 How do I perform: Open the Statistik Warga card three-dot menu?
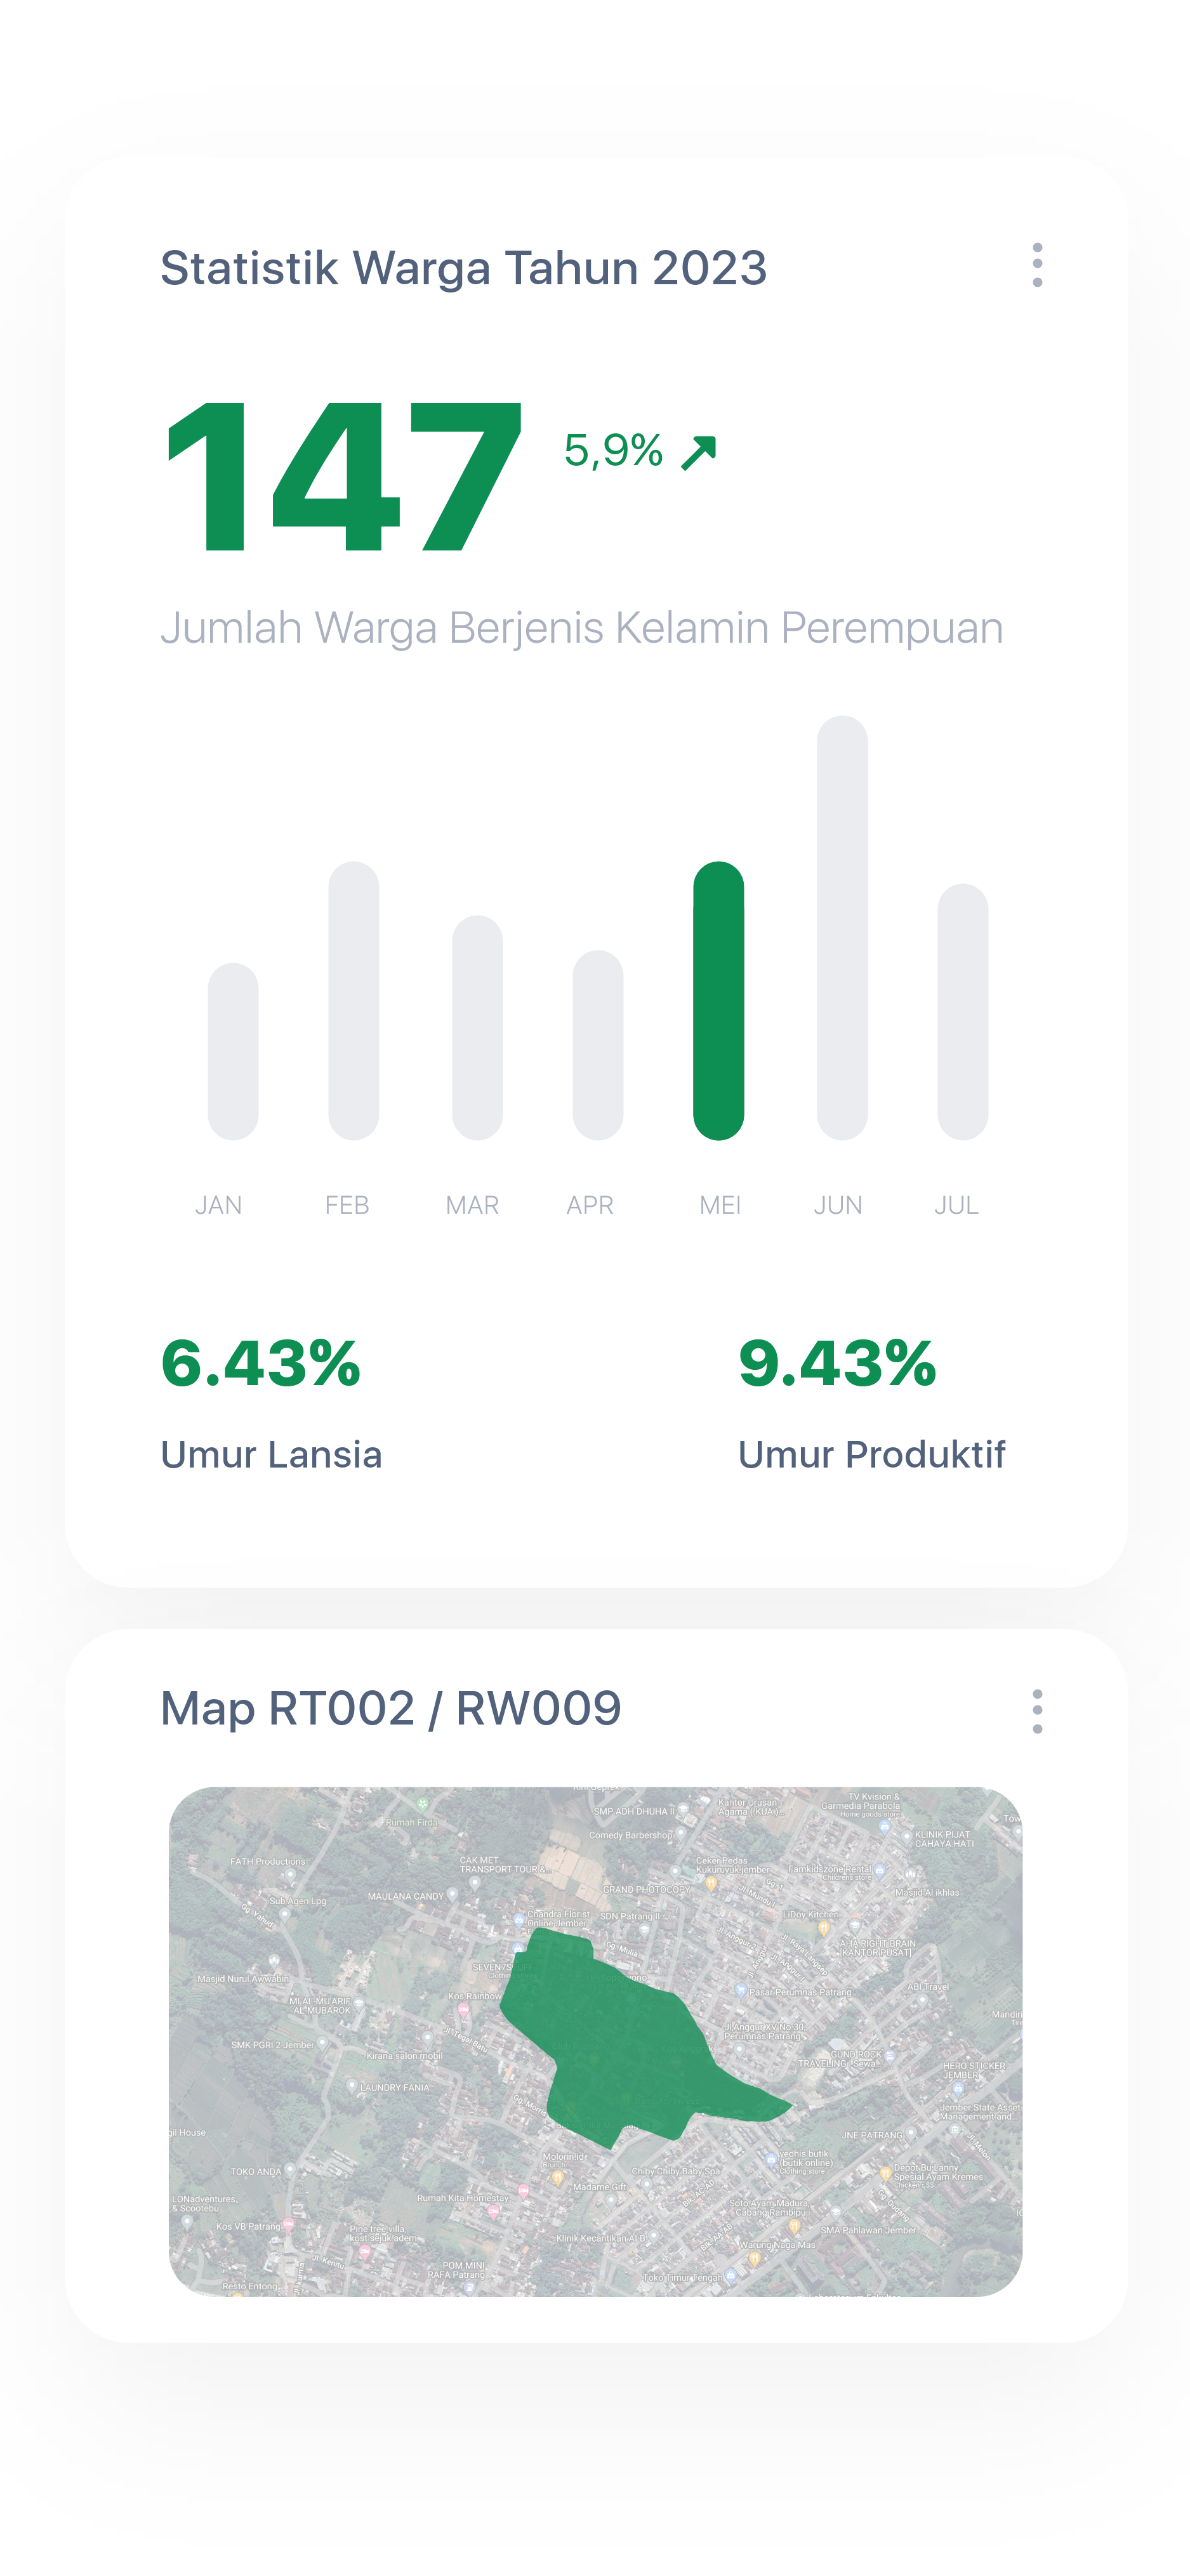pos(1037,265)
